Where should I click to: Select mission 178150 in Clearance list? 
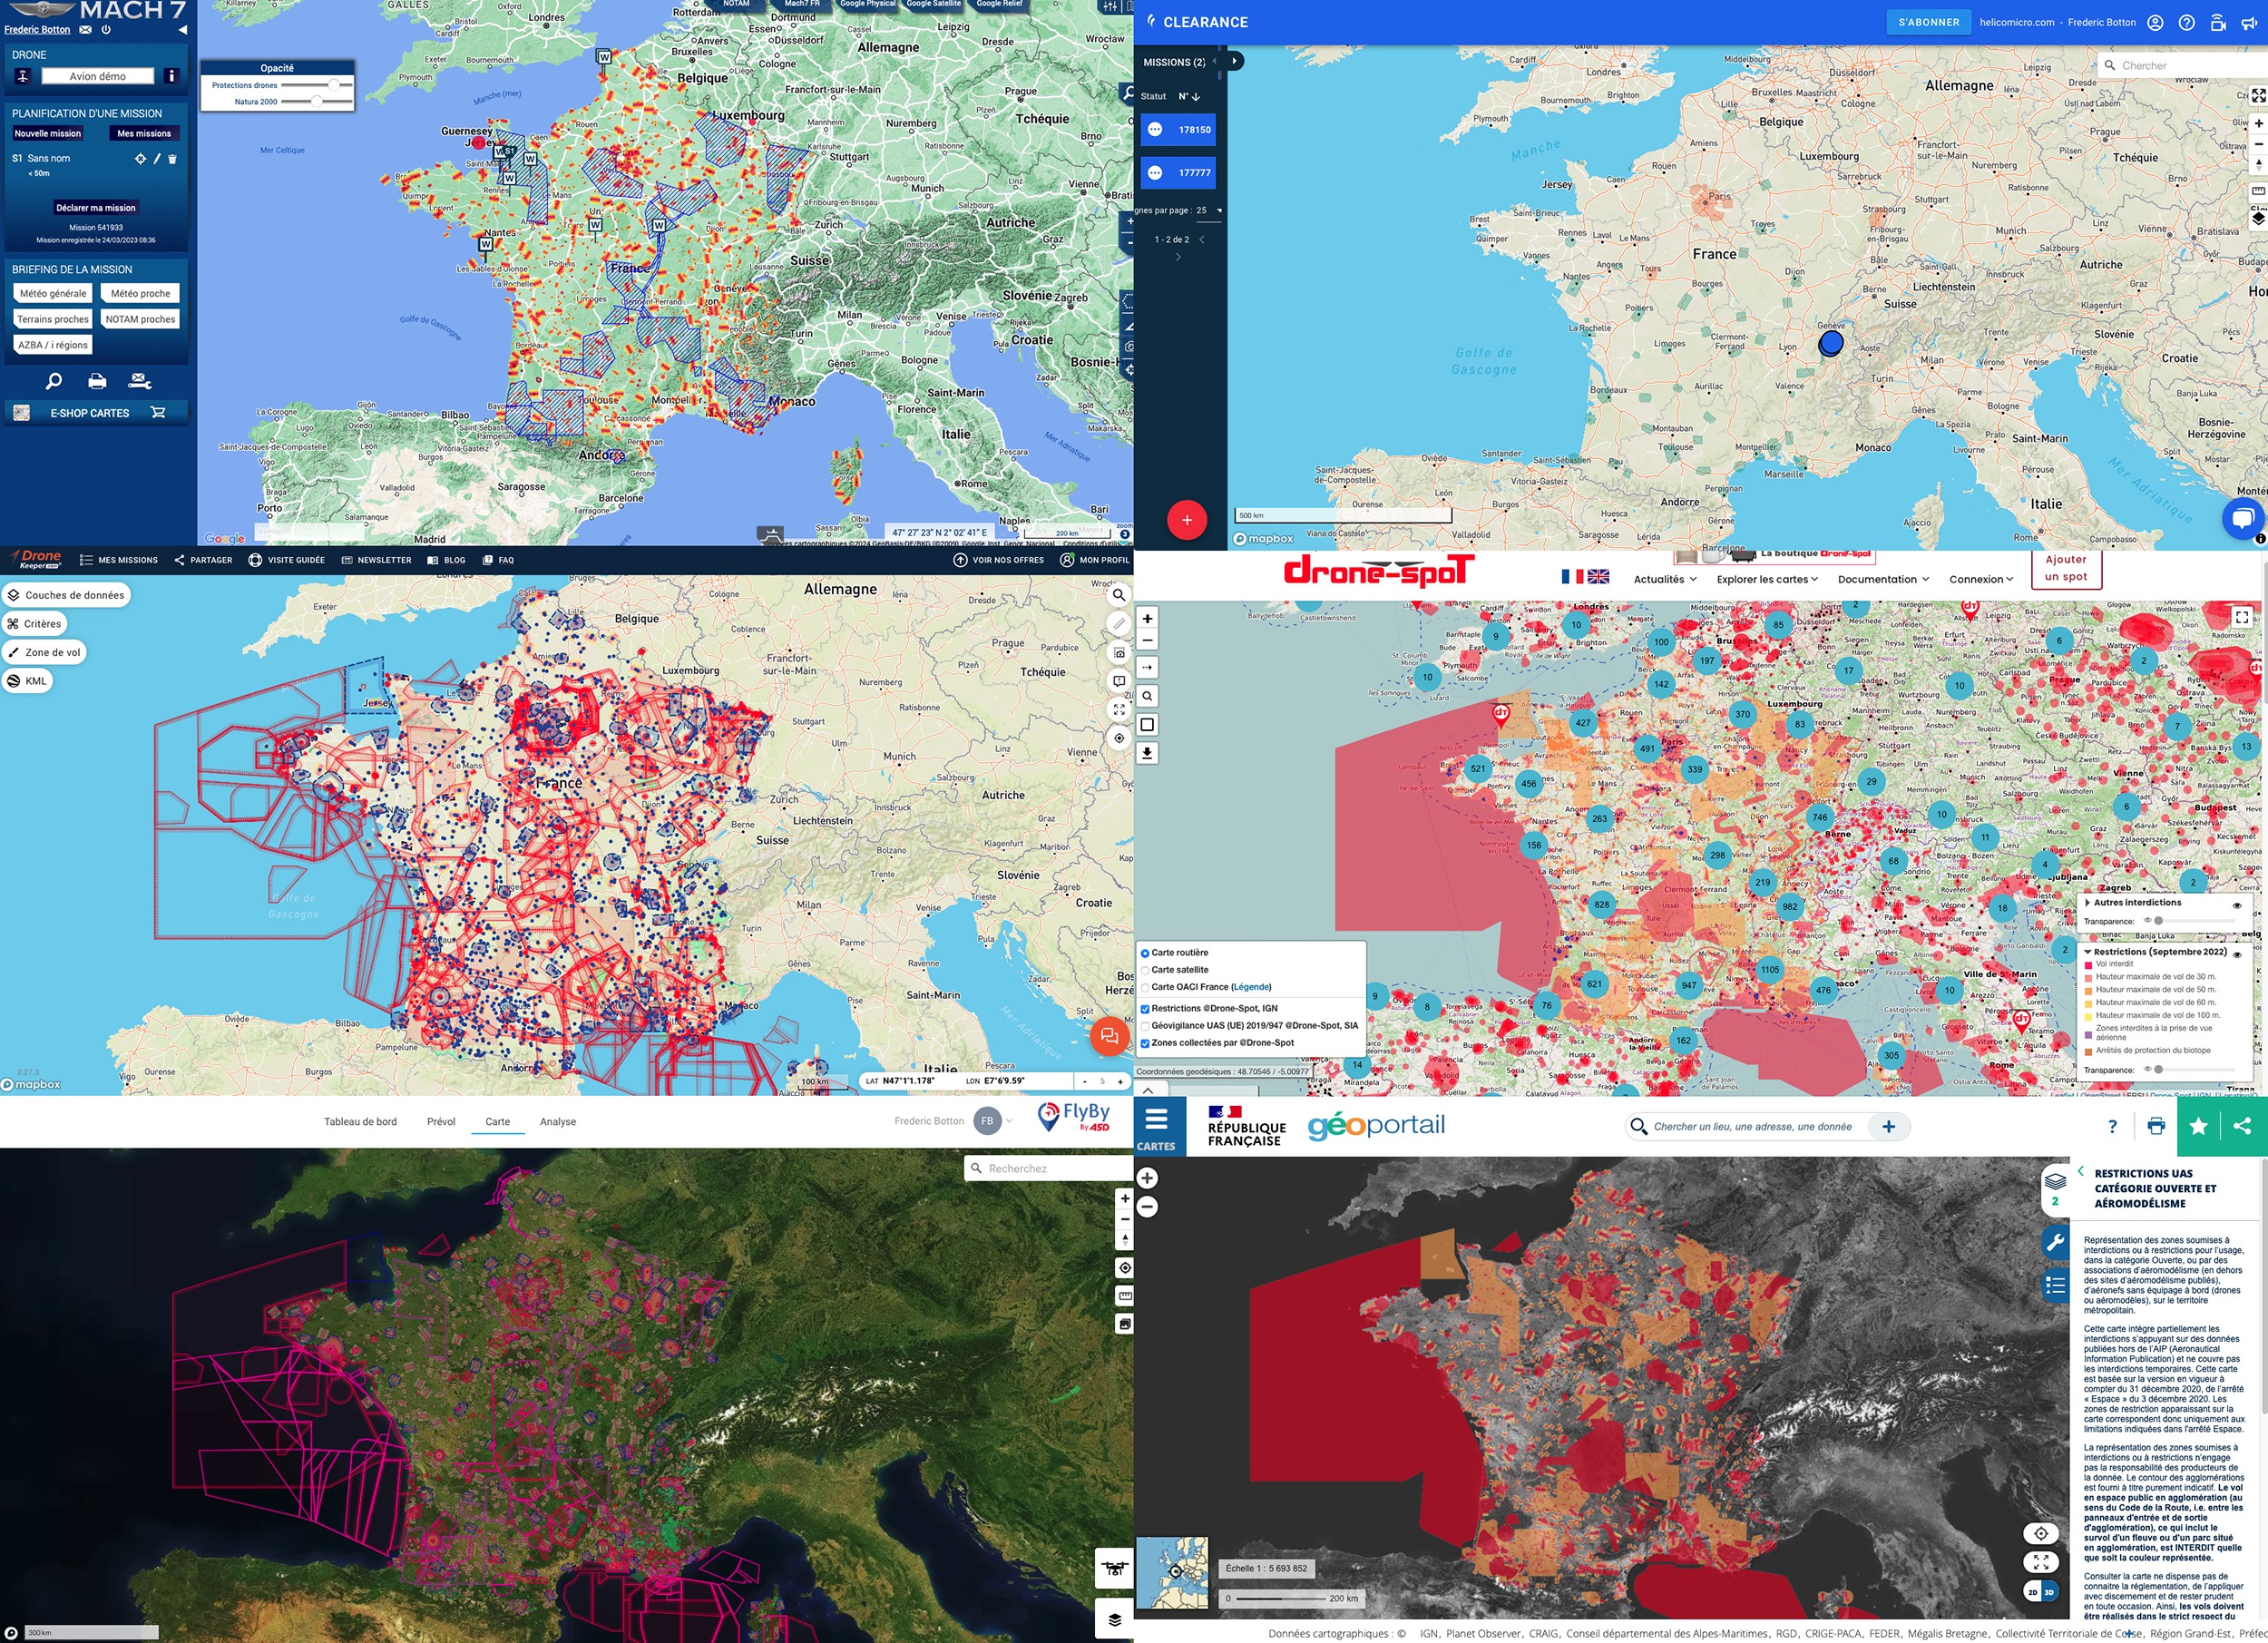[x=1179, y=129]
